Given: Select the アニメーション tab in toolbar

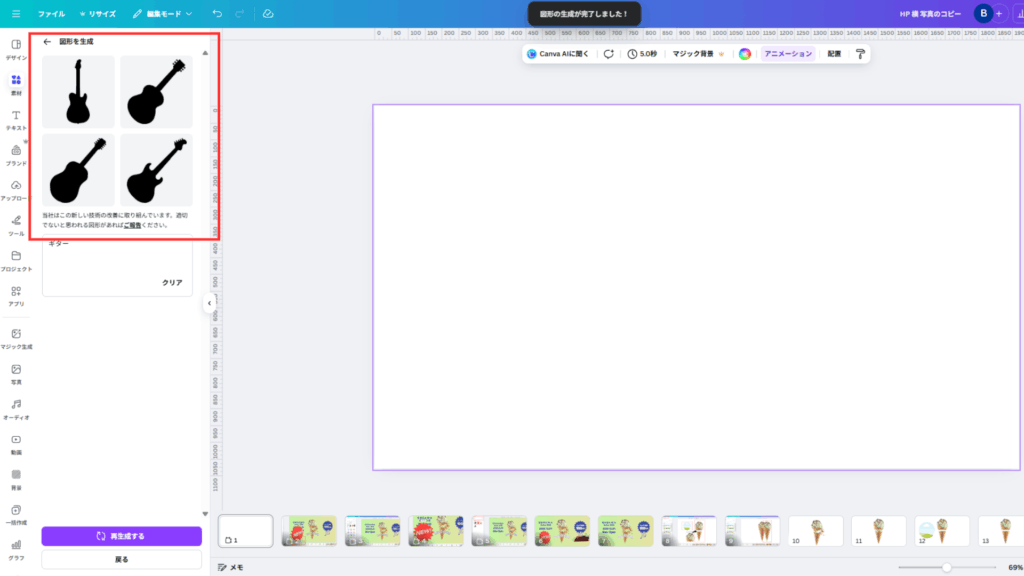Looking at the screenshot, I should pyautogui.click(x=788, y=54).
